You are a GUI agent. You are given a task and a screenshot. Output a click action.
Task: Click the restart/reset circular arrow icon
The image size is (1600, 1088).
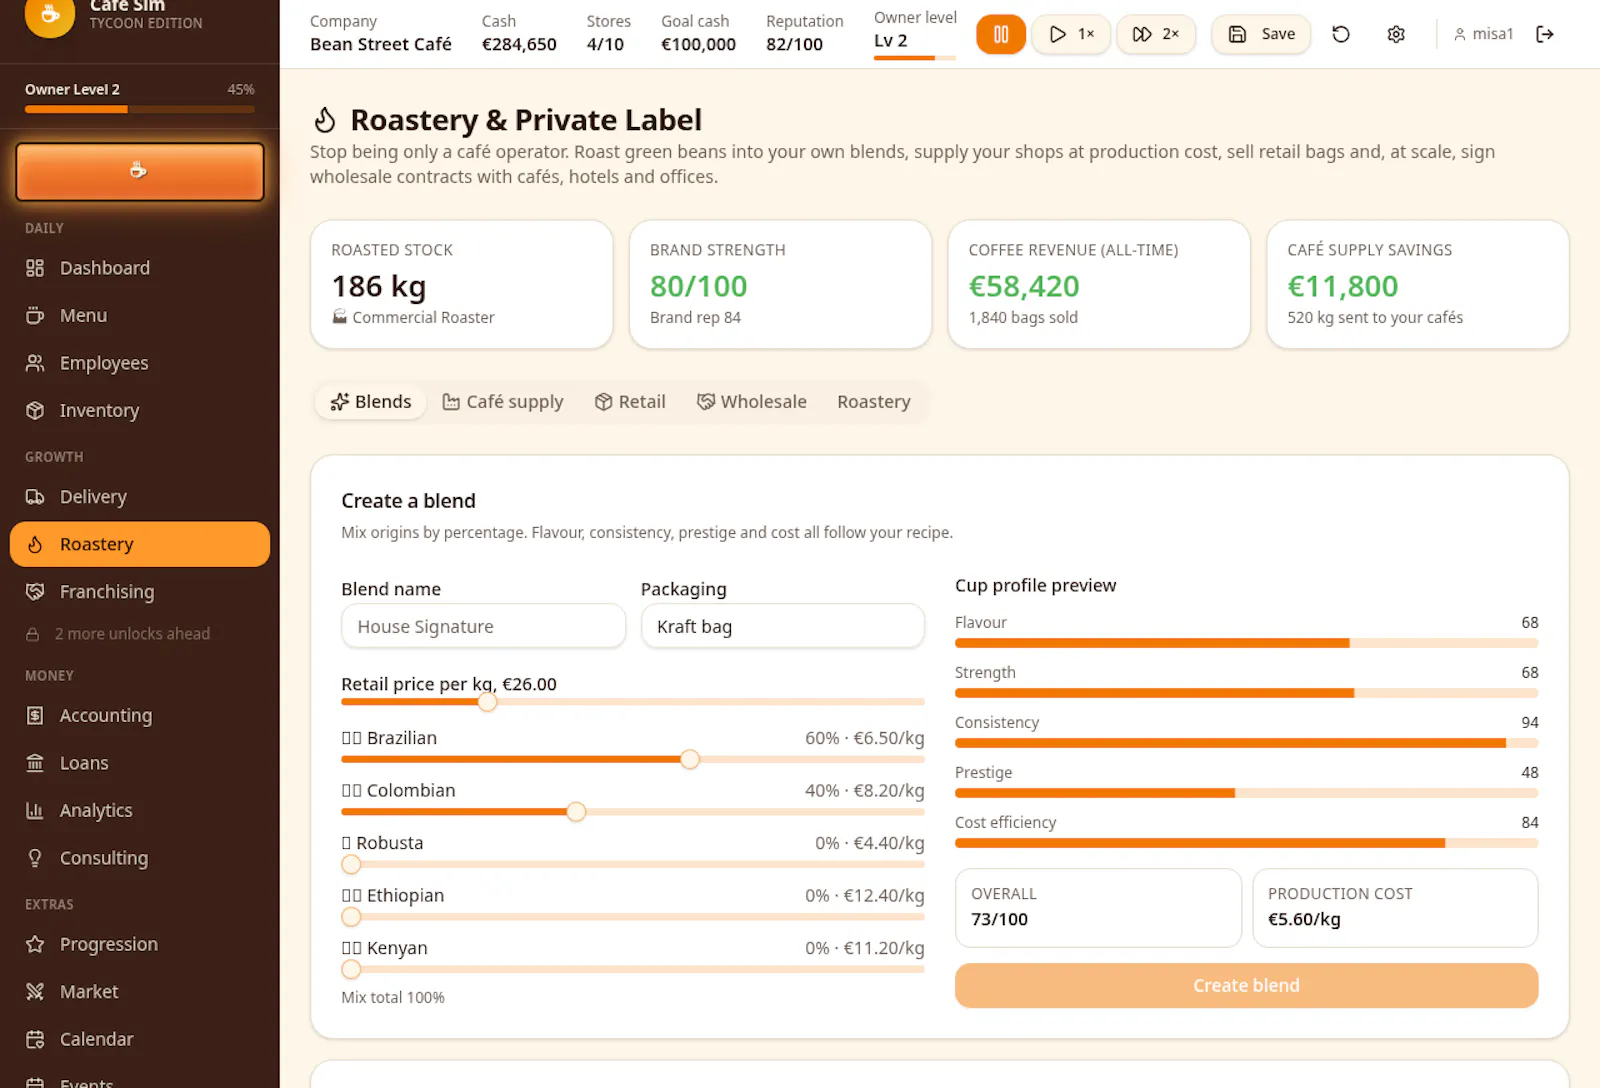click(x=1341, y=35)
